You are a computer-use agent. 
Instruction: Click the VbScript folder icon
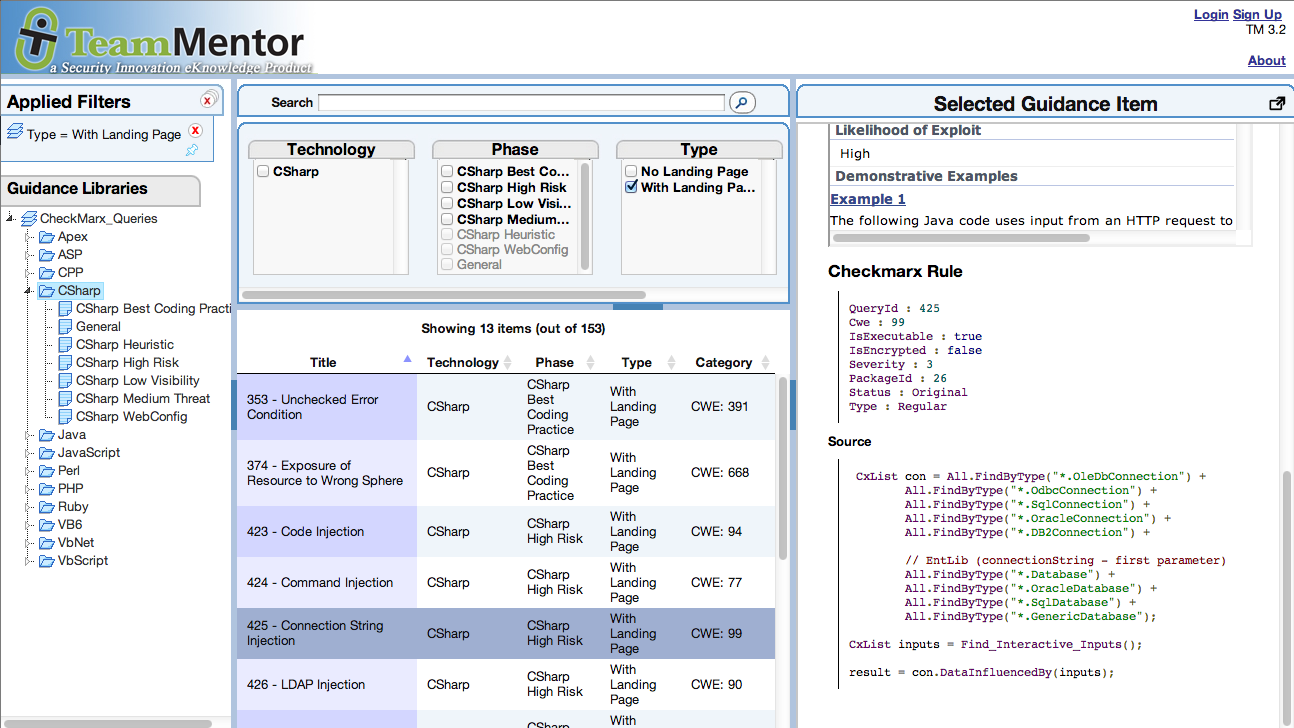(x=47, y=561)
